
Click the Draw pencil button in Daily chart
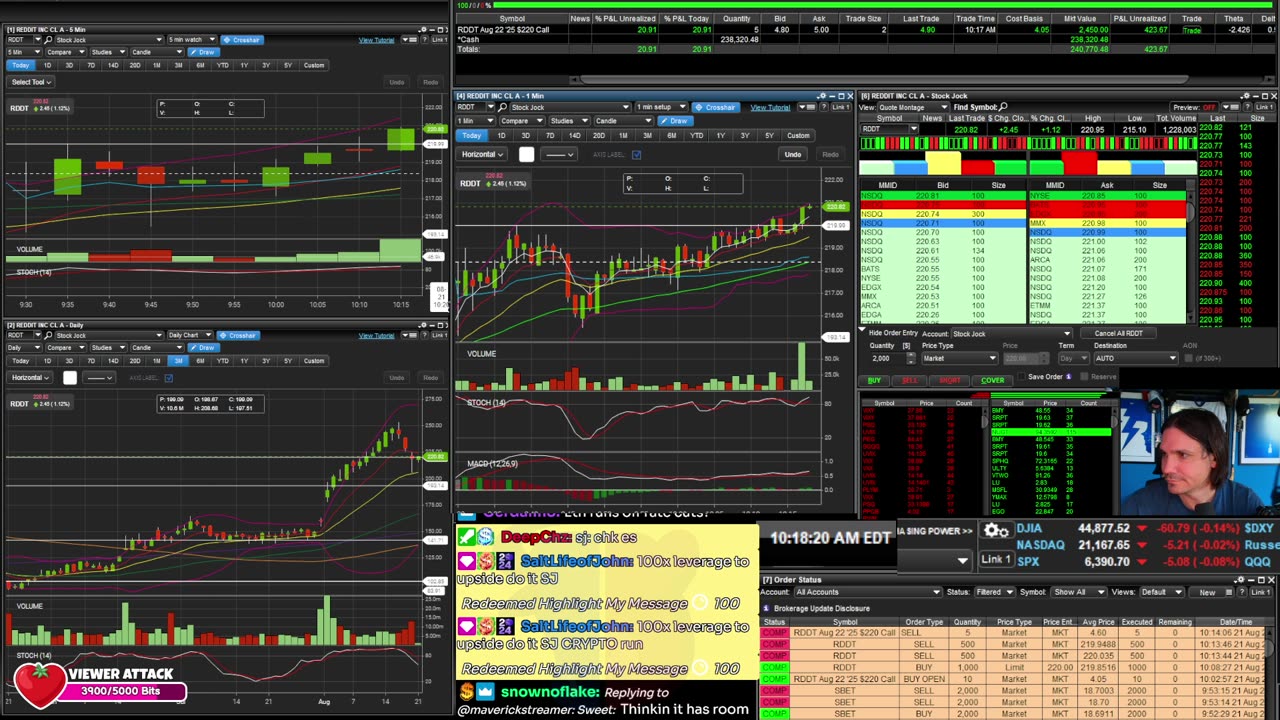pyautogui.click(x=203, y=347)
